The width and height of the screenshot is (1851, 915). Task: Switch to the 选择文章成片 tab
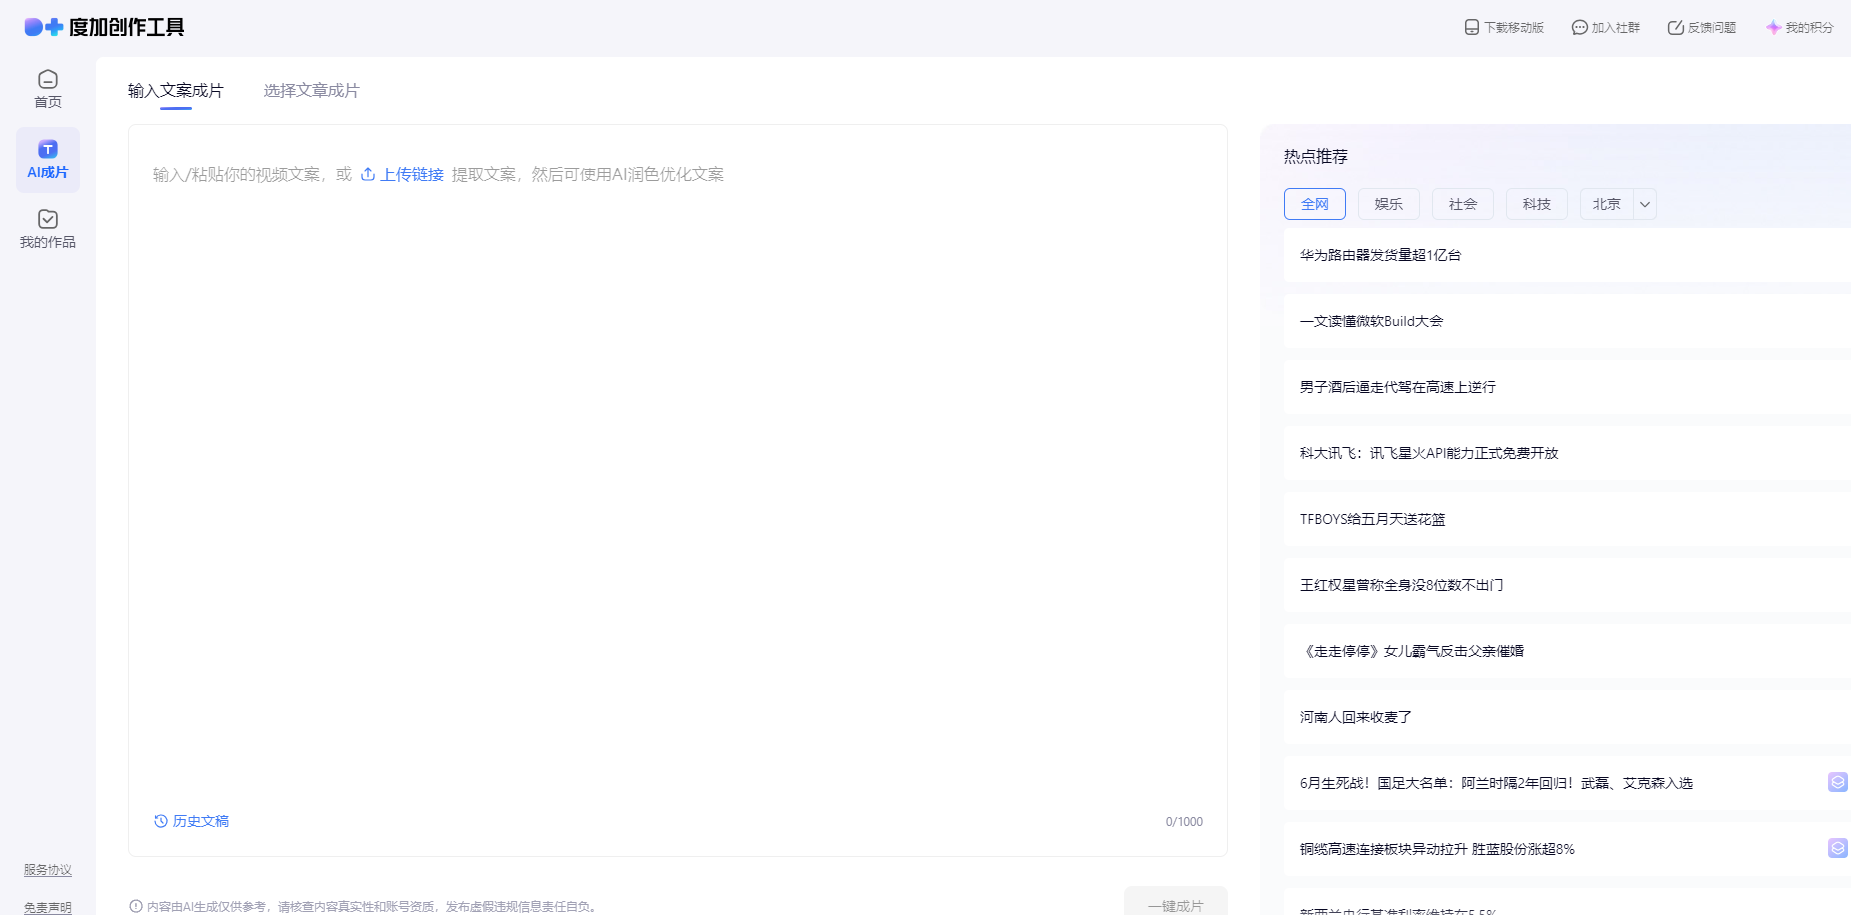coord(311,91)
